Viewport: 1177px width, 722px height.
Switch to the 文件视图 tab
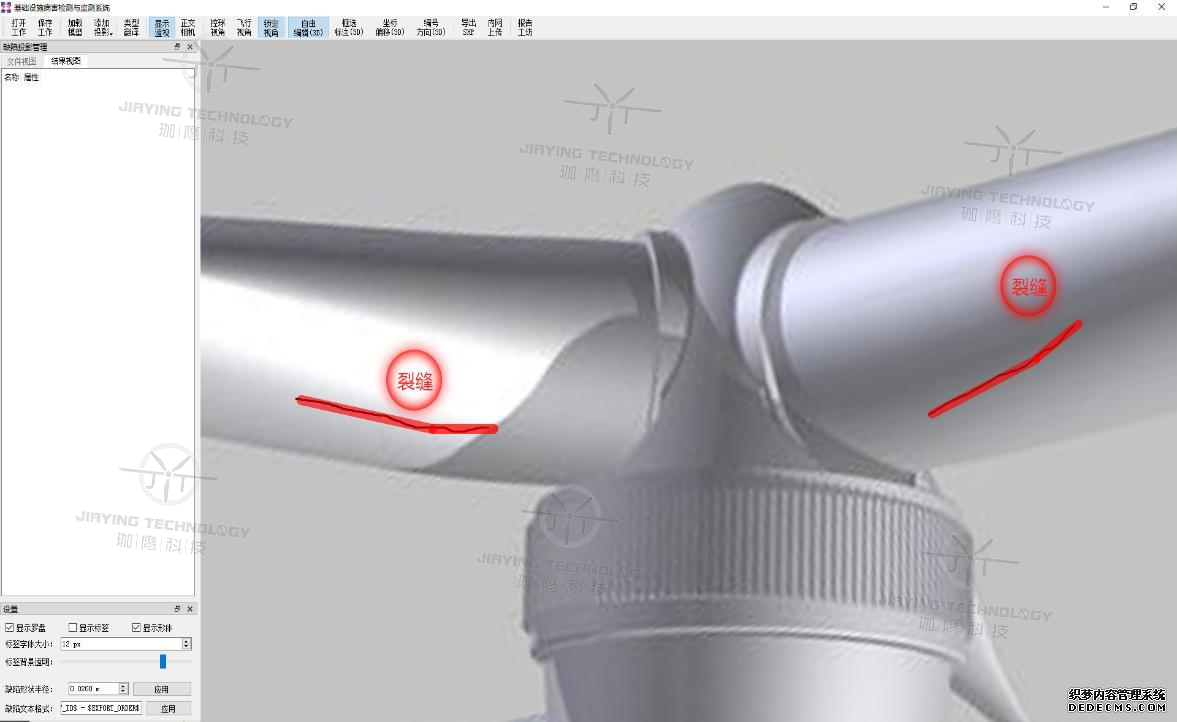click(22, 61)
